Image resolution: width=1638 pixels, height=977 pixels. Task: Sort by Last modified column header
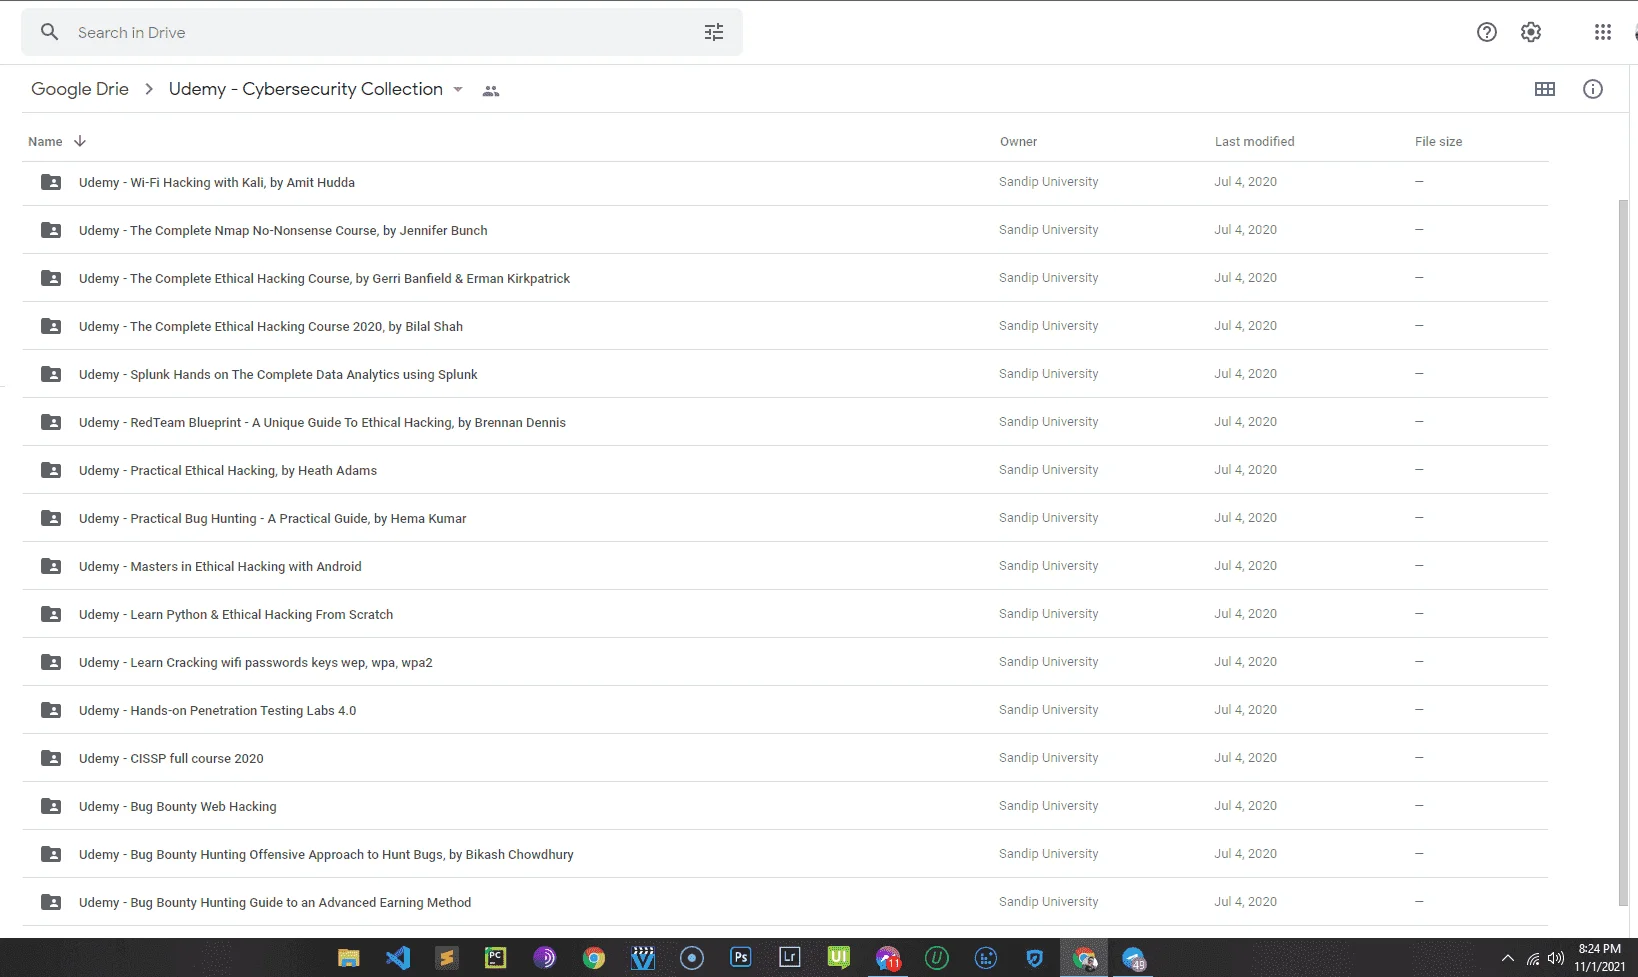1254,141
